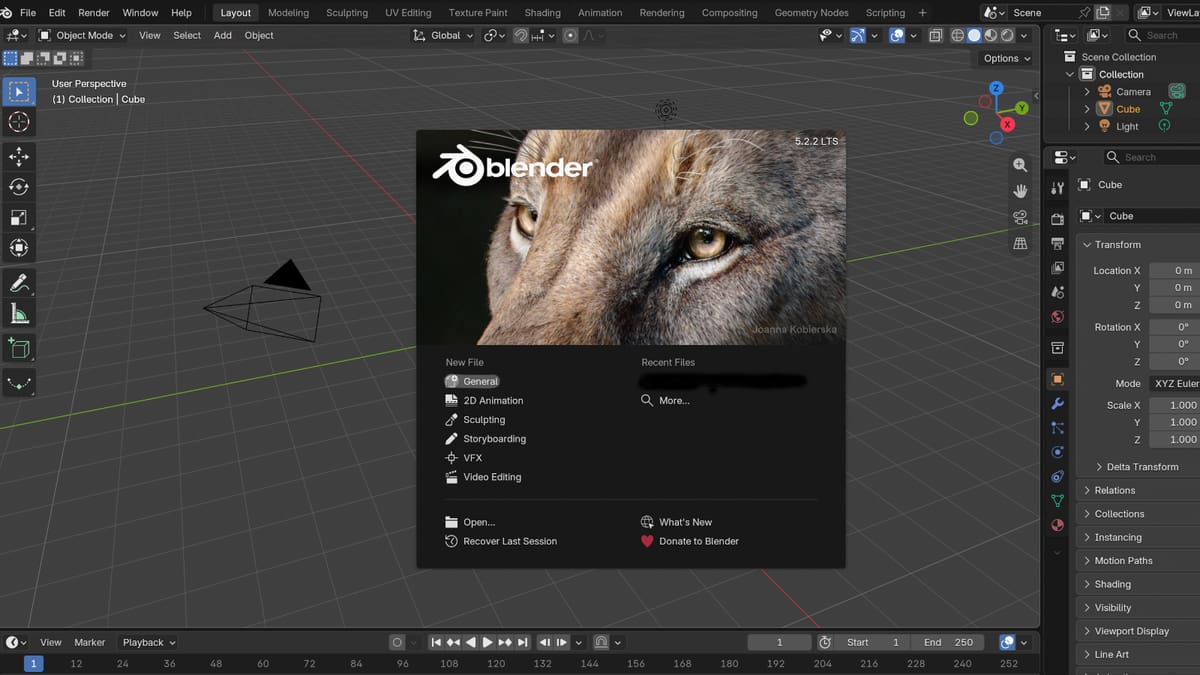Open the Render menu
The width and height of the screenshot is (1200, 675).
click(x=94, y=13)
